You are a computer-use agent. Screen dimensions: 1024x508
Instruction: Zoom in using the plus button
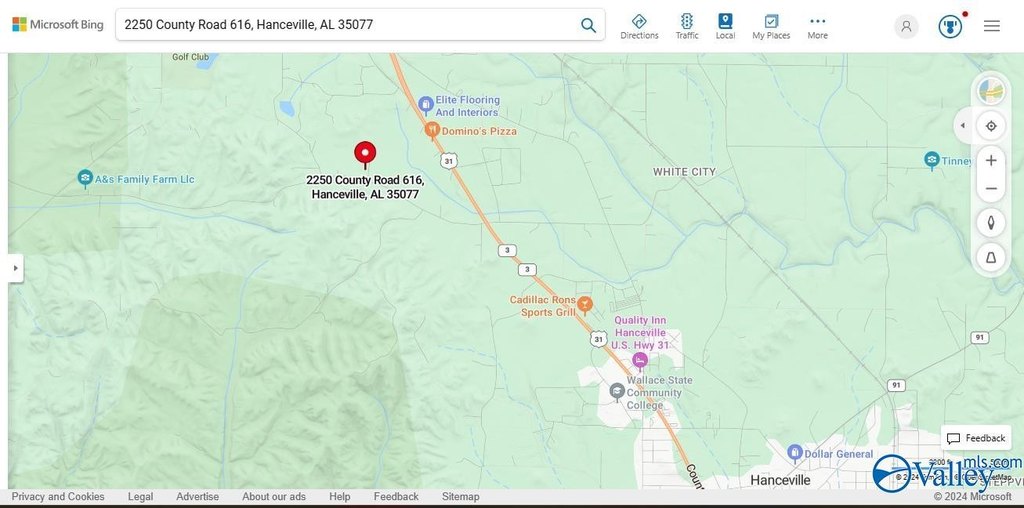click(990, 160)
